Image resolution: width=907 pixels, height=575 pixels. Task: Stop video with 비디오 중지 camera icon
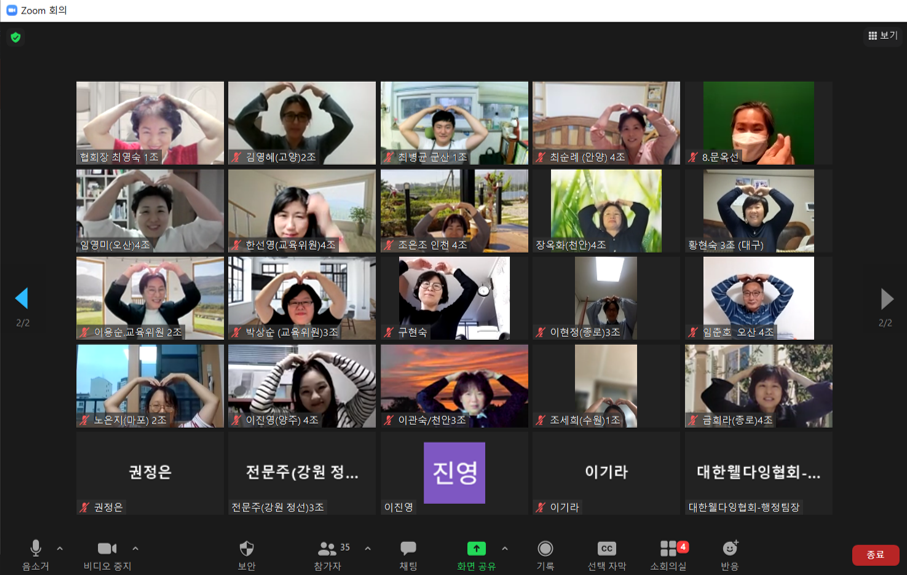[107, 549]
